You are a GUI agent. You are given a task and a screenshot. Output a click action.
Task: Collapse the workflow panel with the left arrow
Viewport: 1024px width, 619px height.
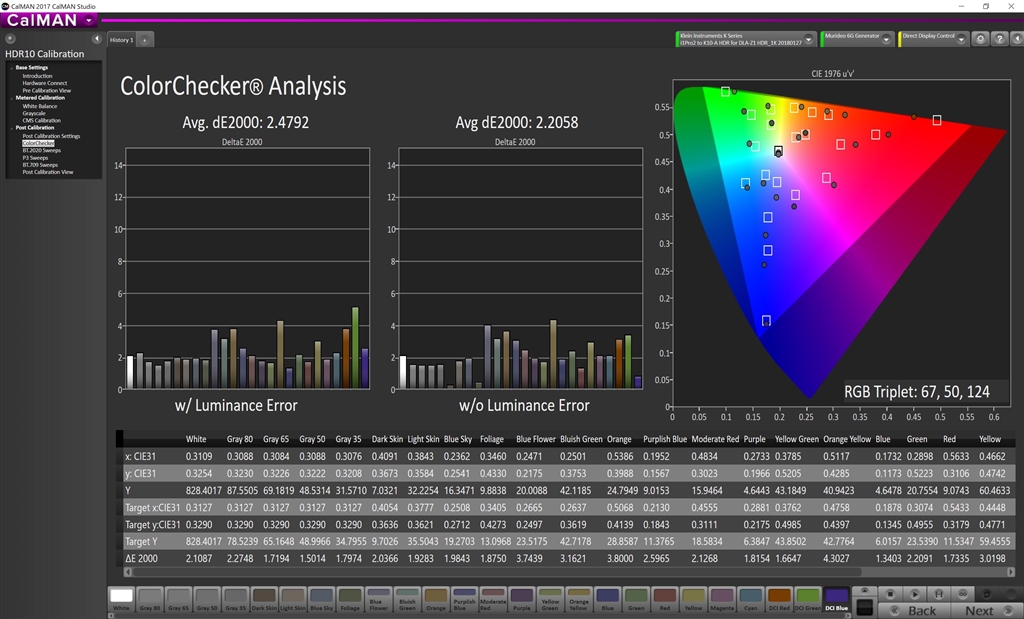(x=97, y=39)
